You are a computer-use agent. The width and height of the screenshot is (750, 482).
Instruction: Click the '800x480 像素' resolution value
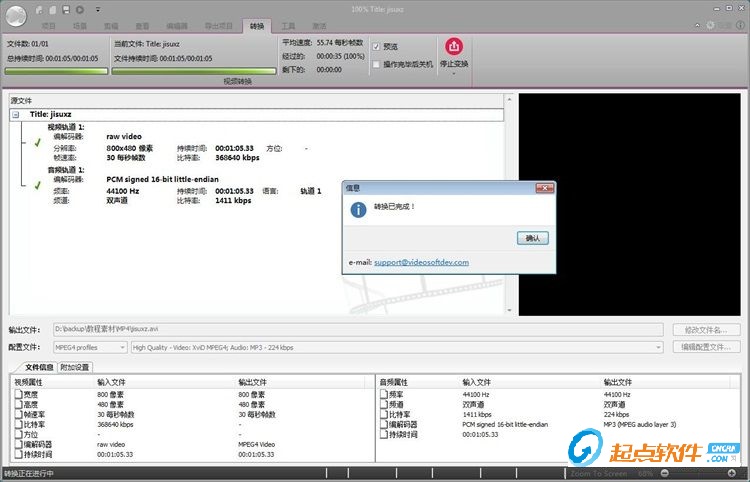tap(130, 148)
